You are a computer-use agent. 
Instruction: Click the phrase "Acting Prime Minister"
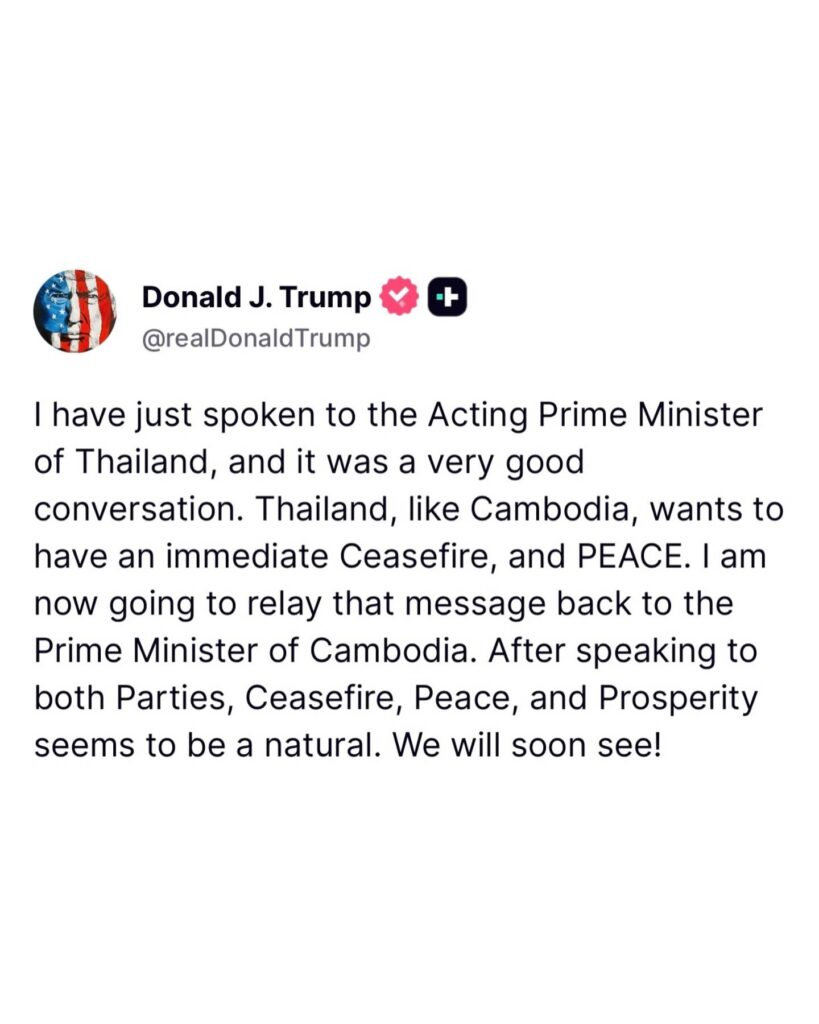pos(595,415)
